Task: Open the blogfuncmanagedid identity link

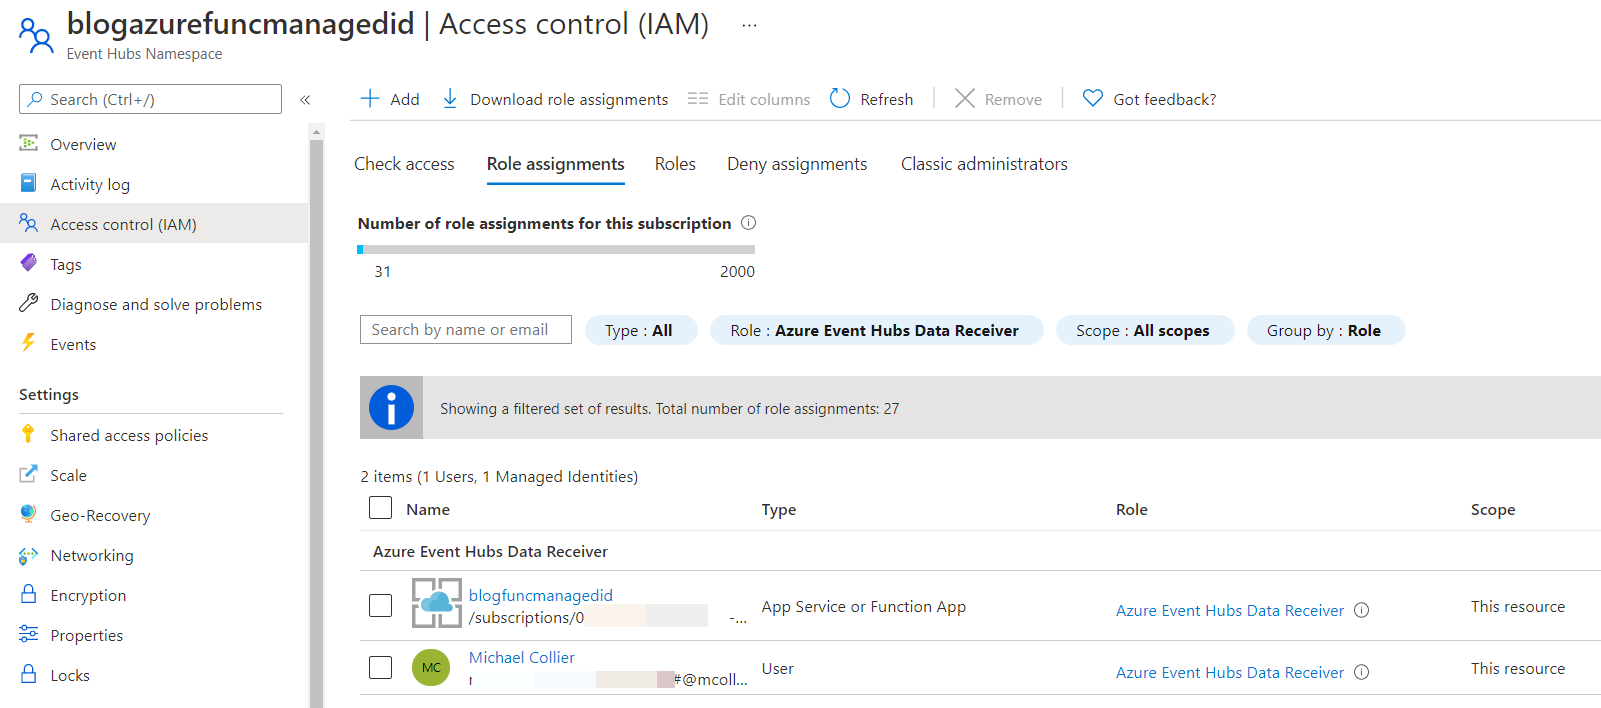Action: click(540, 595)
